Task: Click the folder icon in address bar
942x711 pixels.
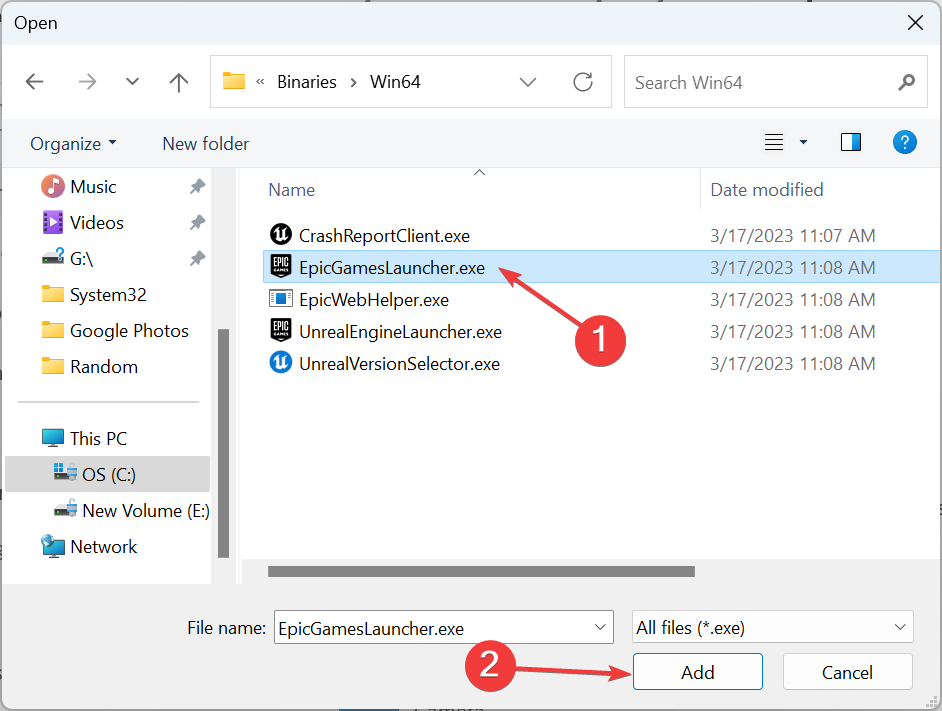Action: pos(234,81)
